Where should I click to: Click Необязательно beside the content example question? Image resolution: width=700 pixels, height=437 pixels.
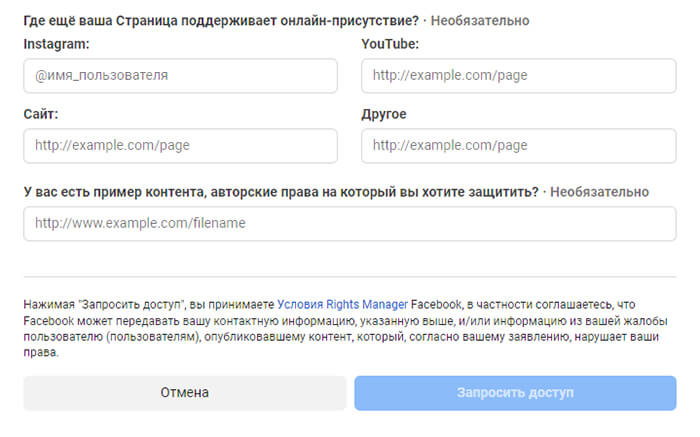(599, 191)
